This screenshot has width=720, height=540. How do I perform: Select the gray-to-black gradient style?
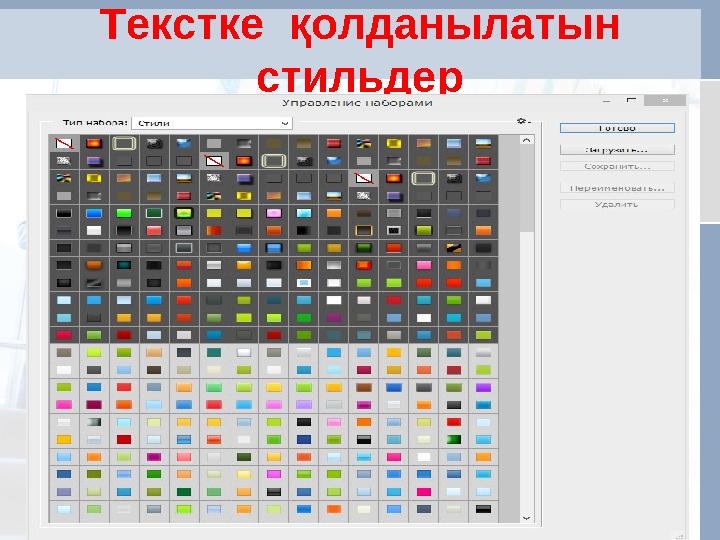(x=94, y=422)
